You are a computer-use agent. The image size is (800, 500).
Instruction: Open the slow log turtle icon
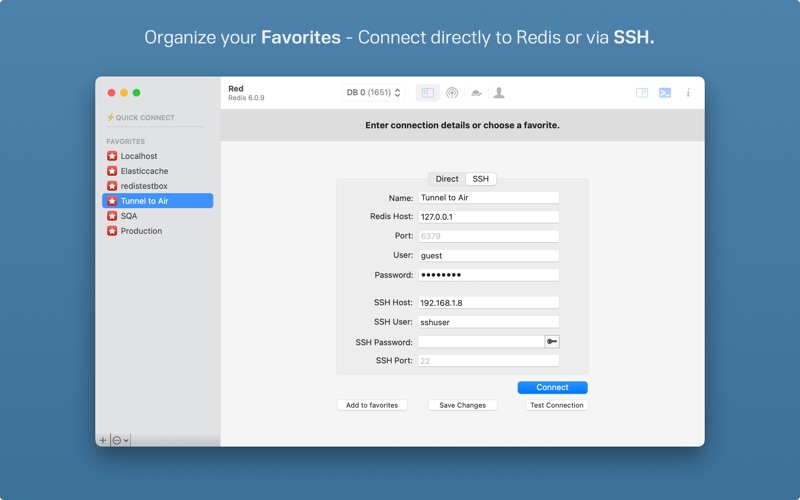pyautogui.click(x=477, y=93)
